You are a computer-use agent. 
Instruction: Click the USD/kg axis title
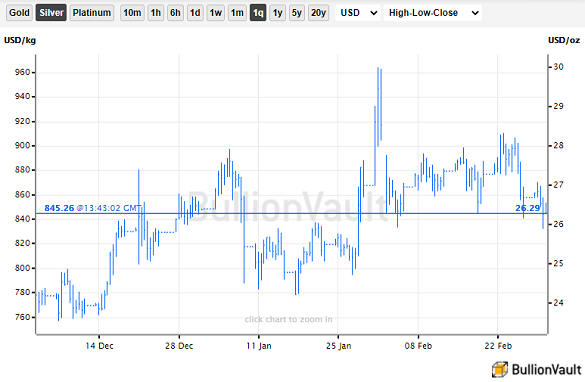(x=20, y=40)
